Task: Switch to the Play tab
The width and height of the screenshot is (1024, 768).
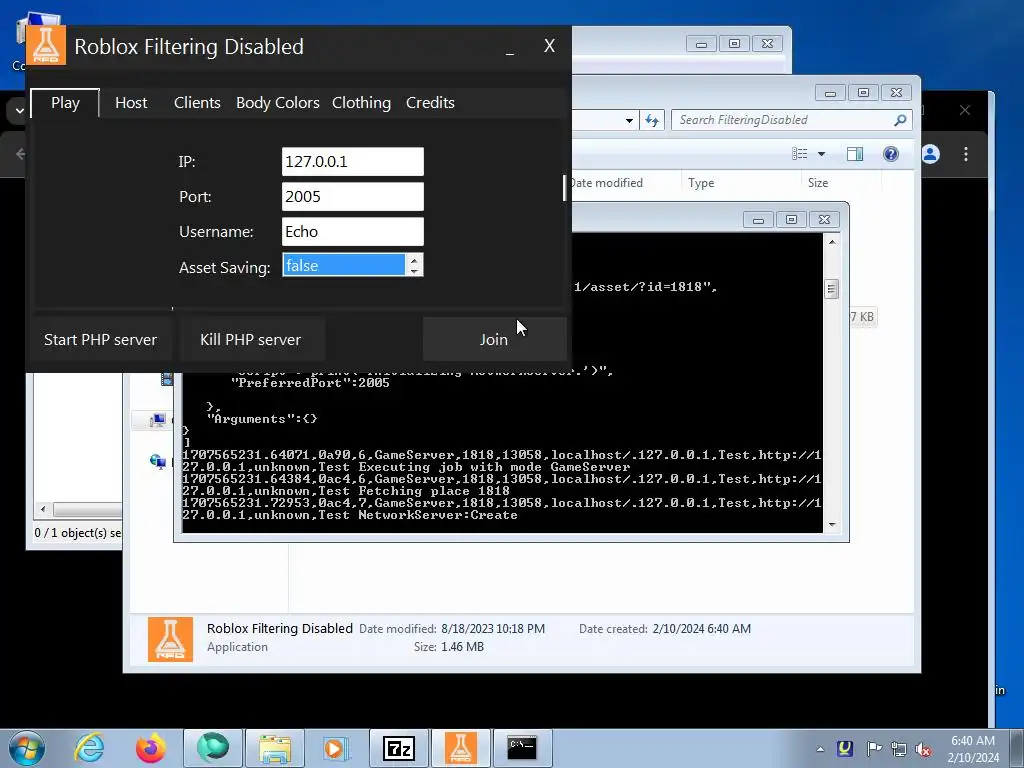Action: [x=65, y=103]
